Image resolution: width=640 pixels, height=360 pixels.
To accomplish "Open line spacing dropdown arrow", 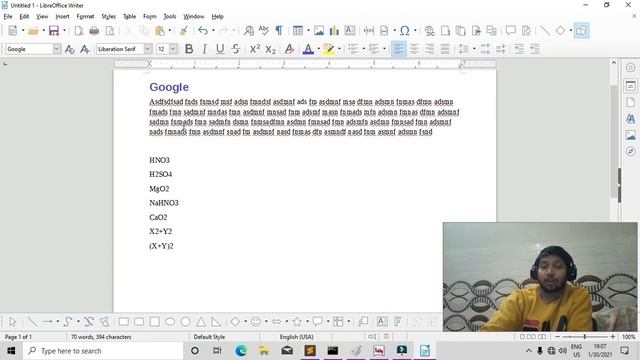I will (x=474, y=49).
